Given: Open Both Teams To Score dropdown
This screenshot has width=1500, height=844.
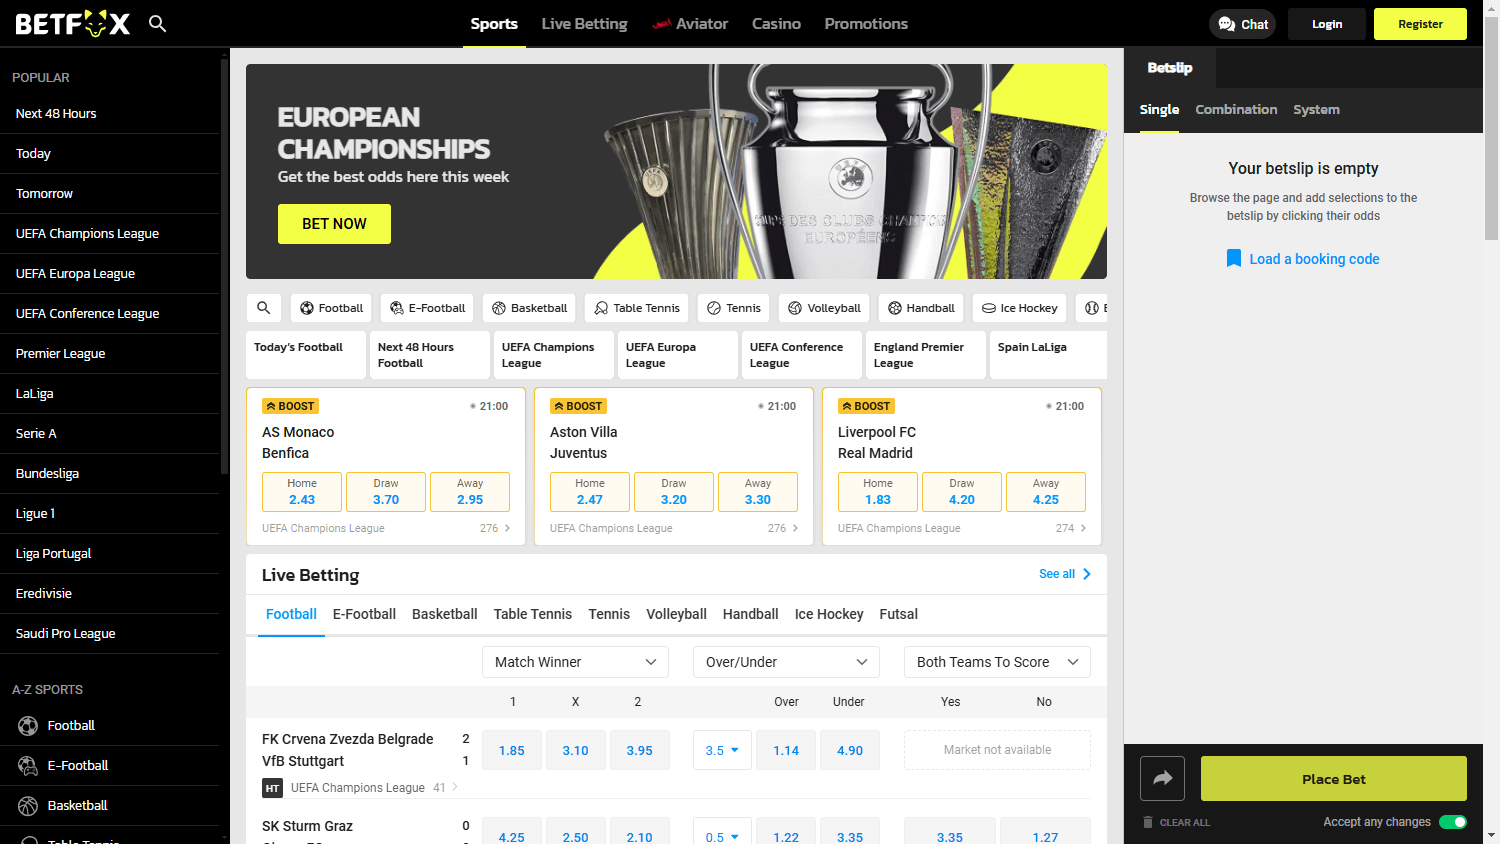Looking at the screenshot, I should 997,662.
